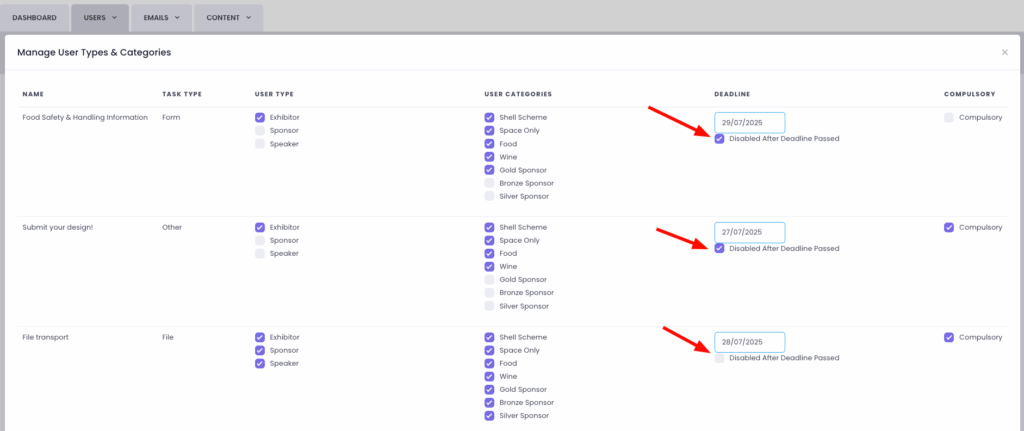Check Bronze Sponsor category for Food Safety task
This screenshot has width=1024, height=431.
pos(490,183)
